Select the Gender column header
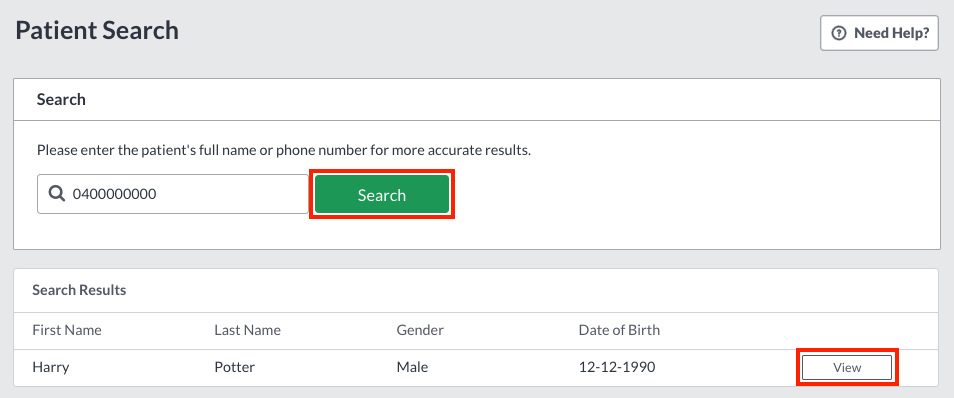The height and width of the screenshot is (398, 954). click(x=420, y=330)
